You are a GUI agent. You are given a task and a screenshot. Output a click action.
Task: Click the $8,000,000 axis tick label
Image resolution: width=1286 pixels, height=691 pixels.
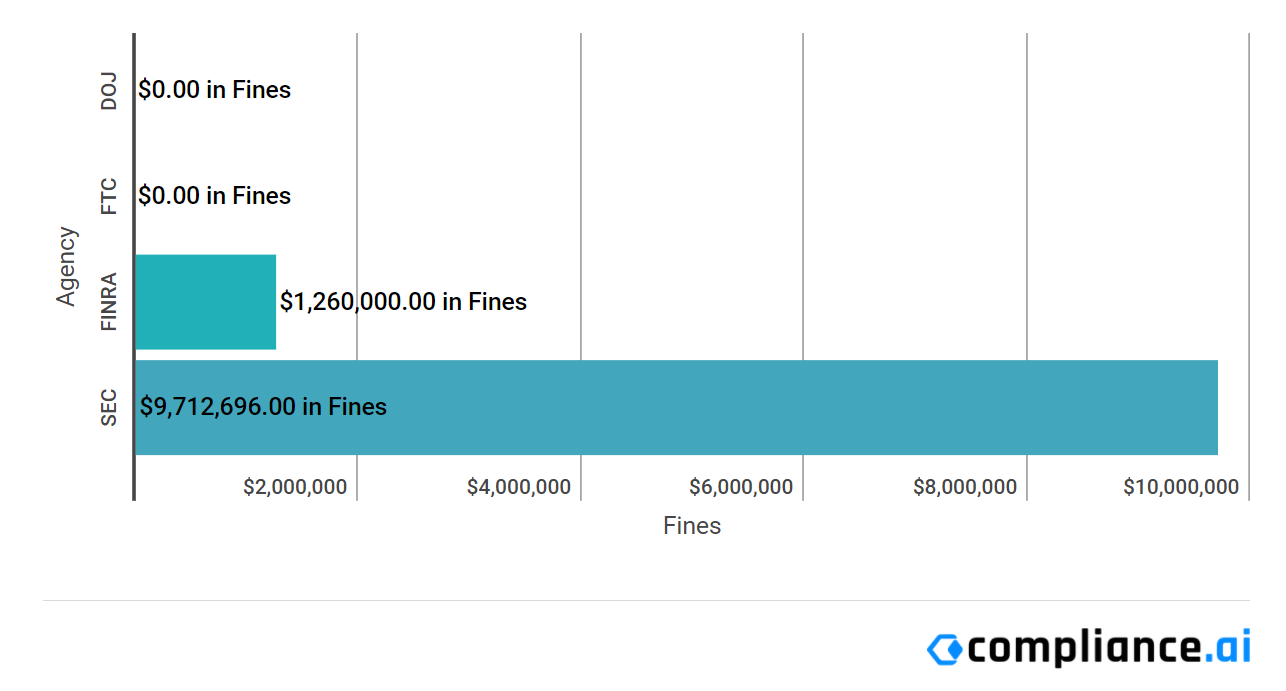coord(965,488)
